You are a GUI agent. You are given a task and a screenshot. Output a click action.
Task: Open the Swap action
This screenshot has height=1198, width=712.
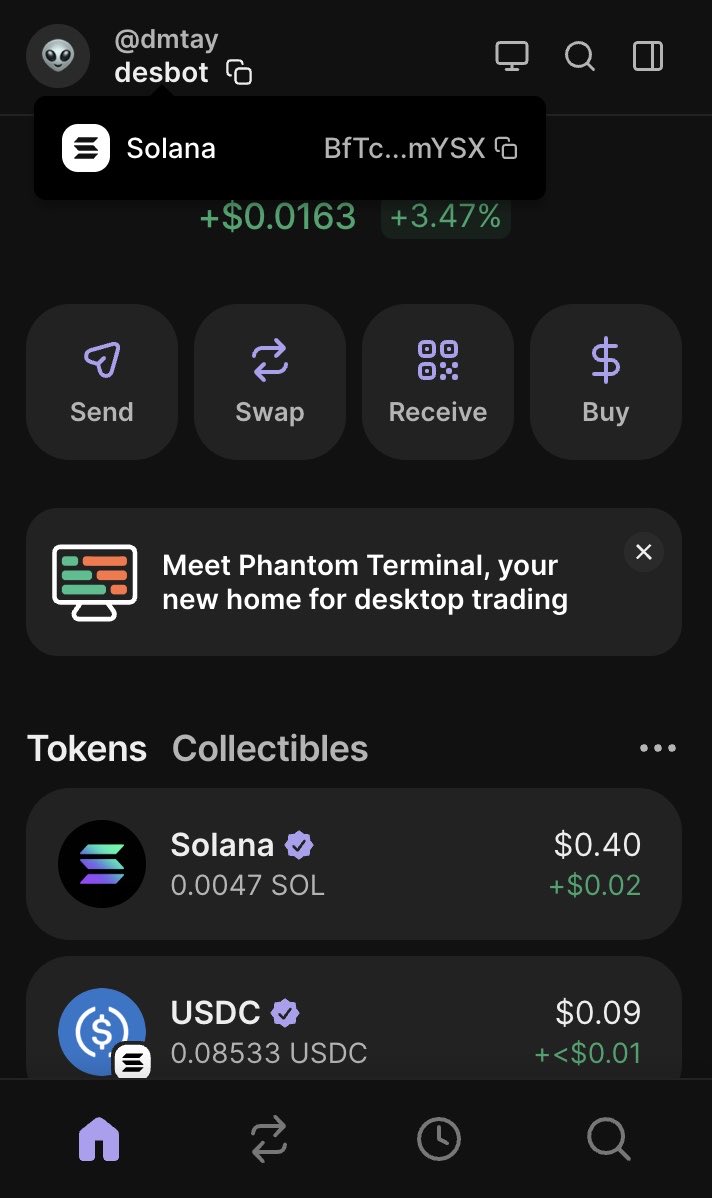(270, 382)
